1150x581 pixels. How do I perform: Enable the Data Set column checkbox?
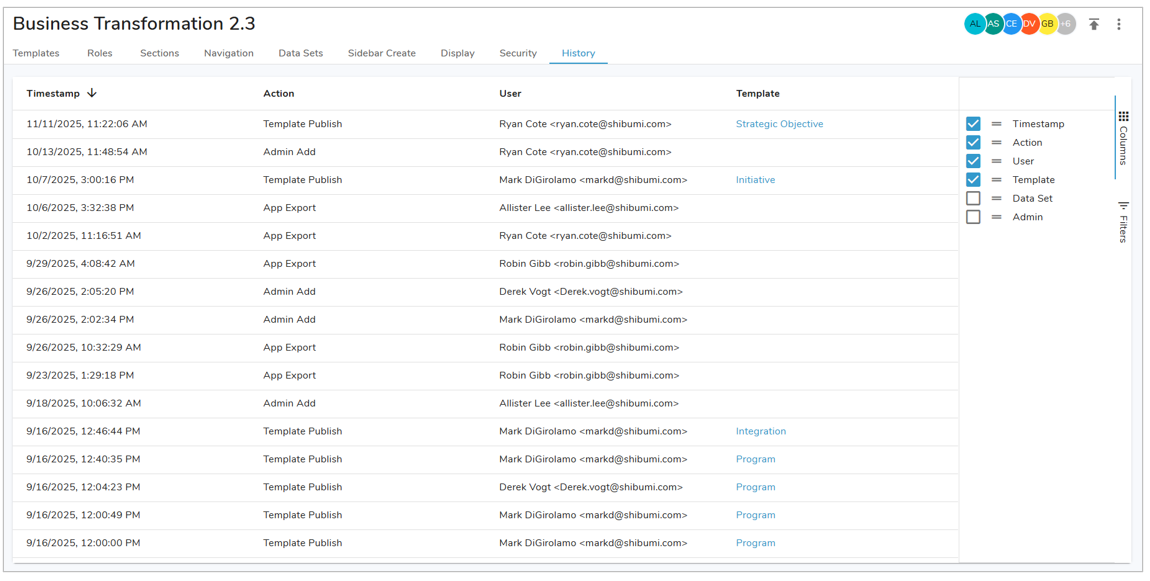973,199
